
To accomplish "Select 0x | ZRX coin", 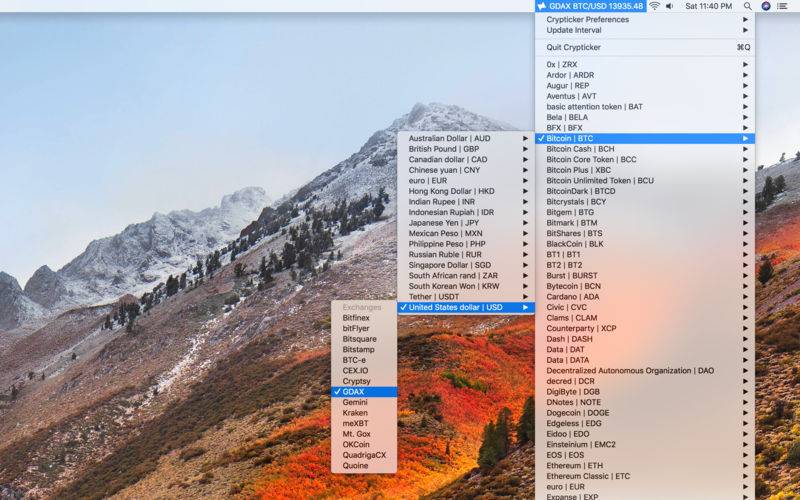I will [645, 64].
